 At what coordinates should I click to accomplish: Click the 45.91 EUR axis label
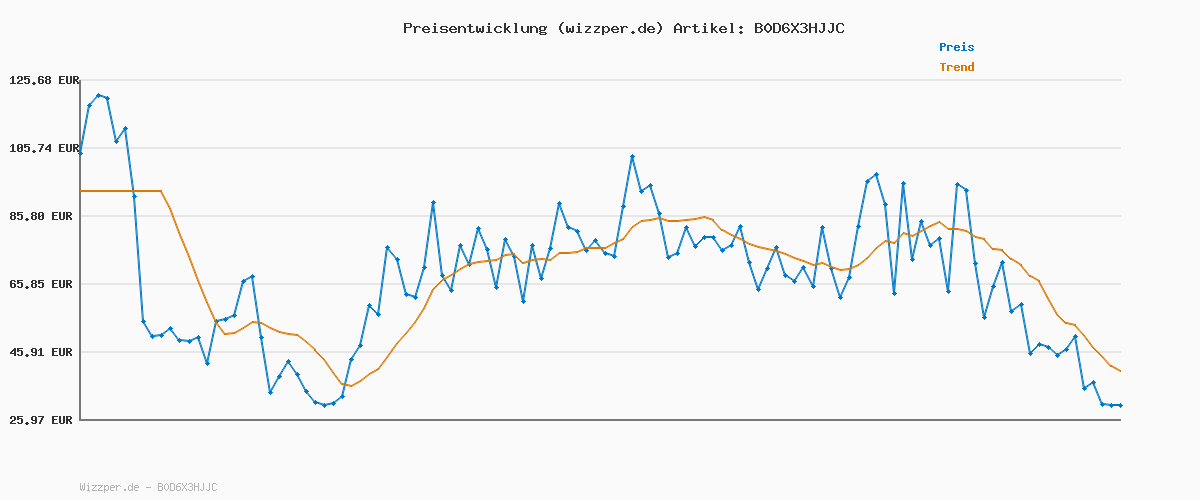tap(43, 352)
